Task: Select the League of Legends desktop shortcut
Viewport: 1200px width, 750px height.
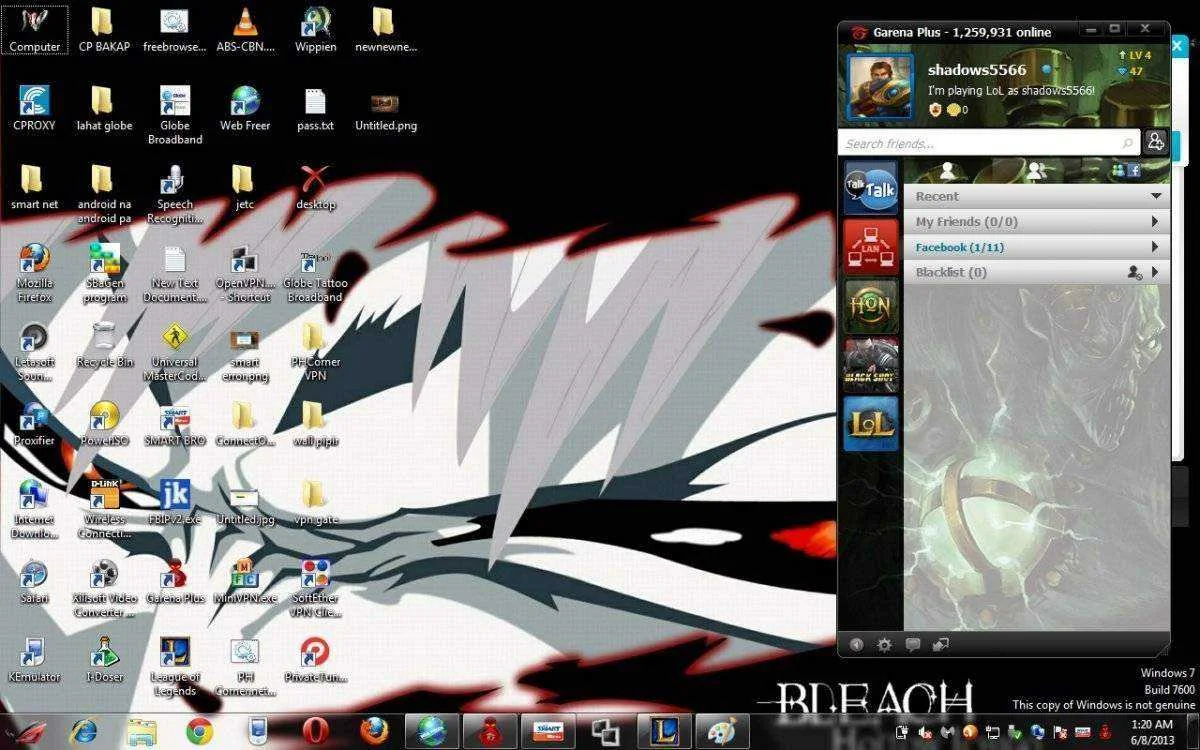Action: (175, 666)
